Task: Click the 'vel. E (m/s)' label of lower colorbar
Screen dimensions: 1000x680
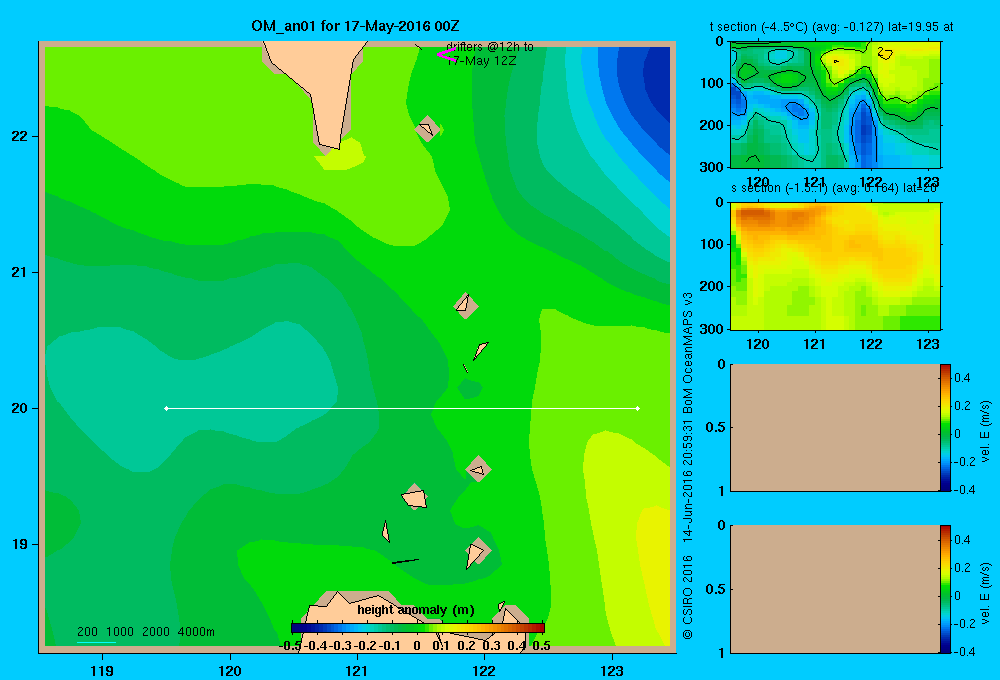Action: pos(986,593)
